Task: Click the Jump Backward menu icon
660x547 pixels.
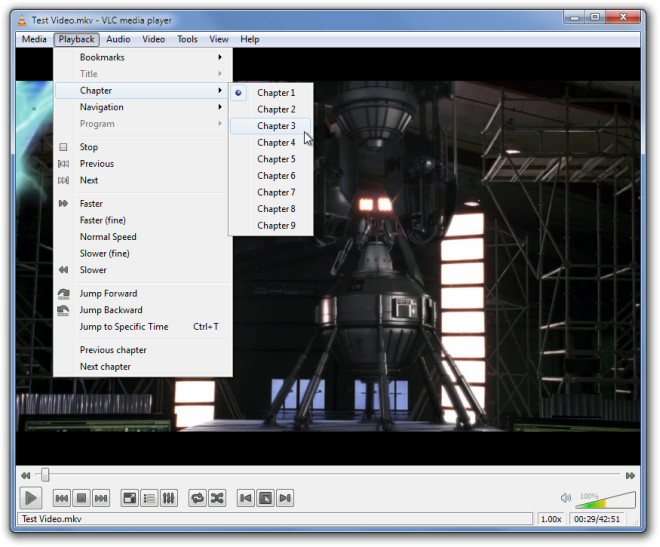Action: click(x=63, y=310)
